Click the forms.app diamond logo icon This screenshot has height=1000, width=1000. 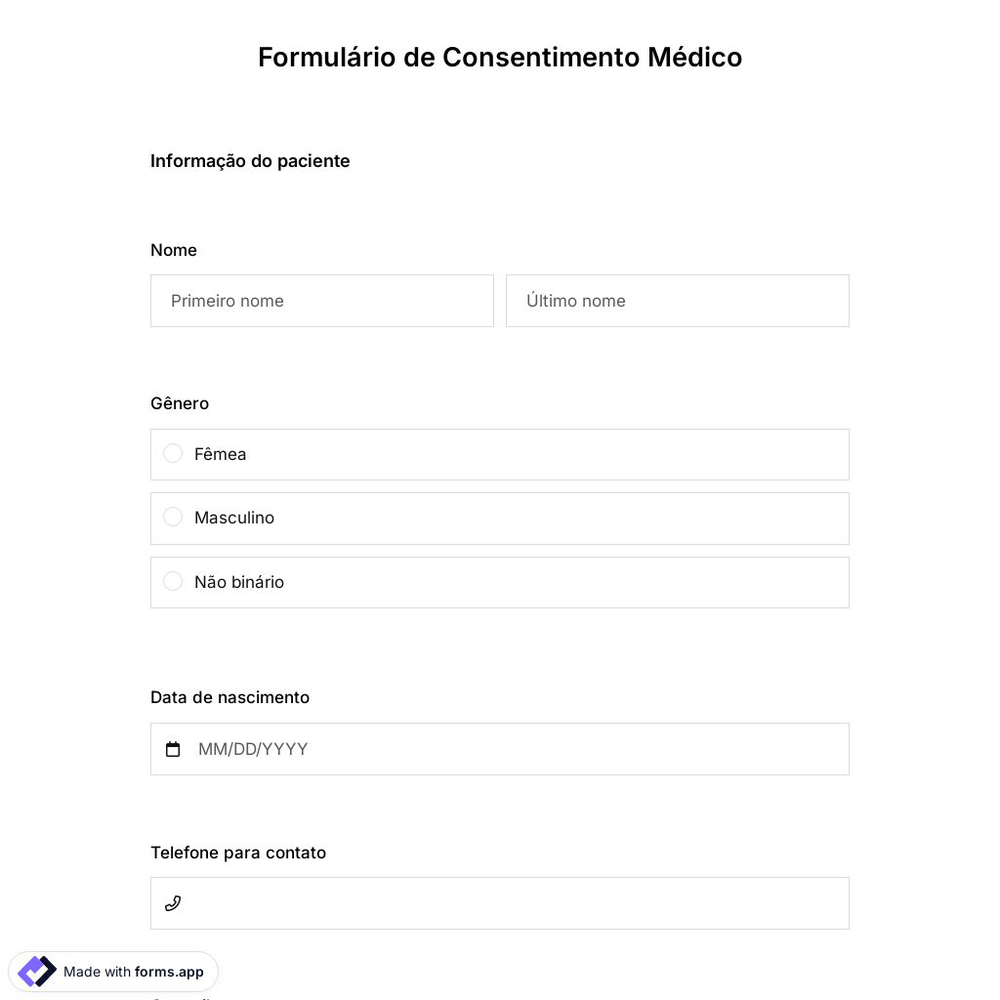tap(36, 971)
